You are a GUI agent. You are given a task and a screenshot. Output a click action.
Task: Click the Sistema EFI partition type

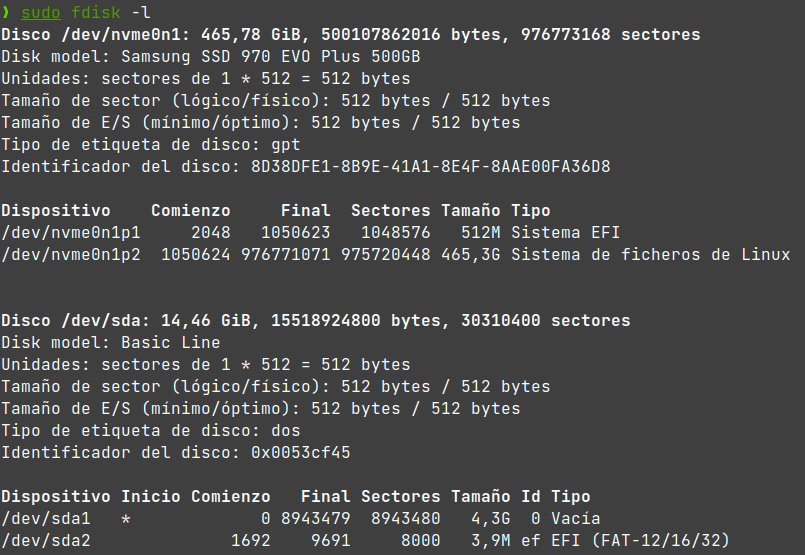click(565, 233)
